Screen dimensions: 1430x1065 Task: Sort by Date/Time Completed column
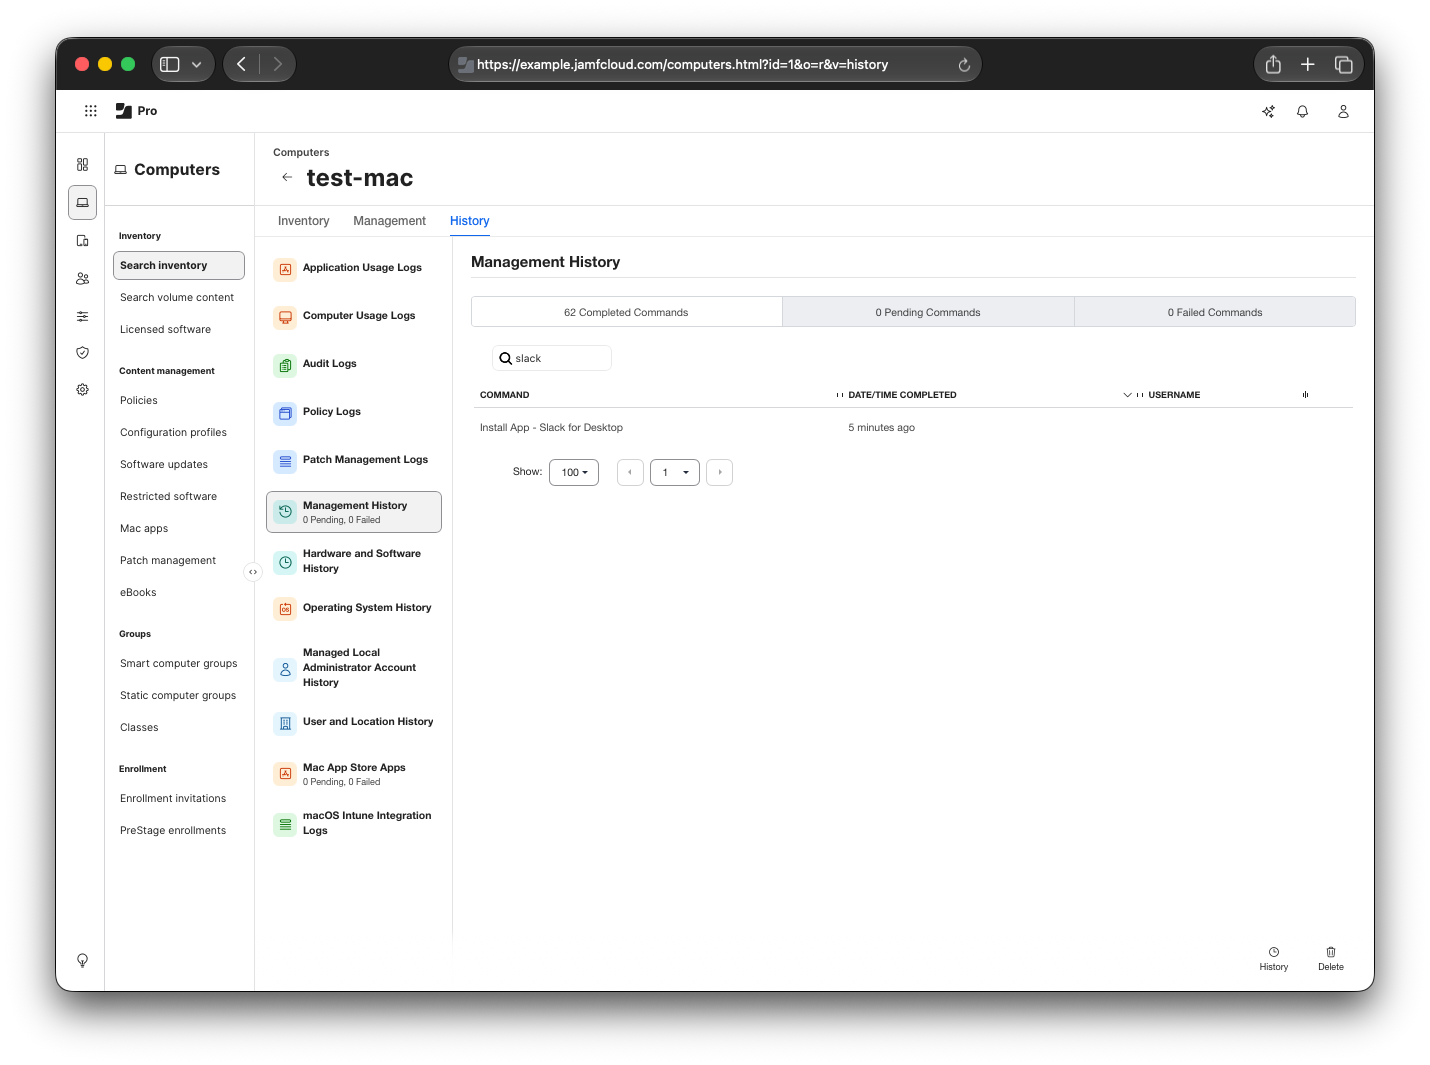[902, 395]
